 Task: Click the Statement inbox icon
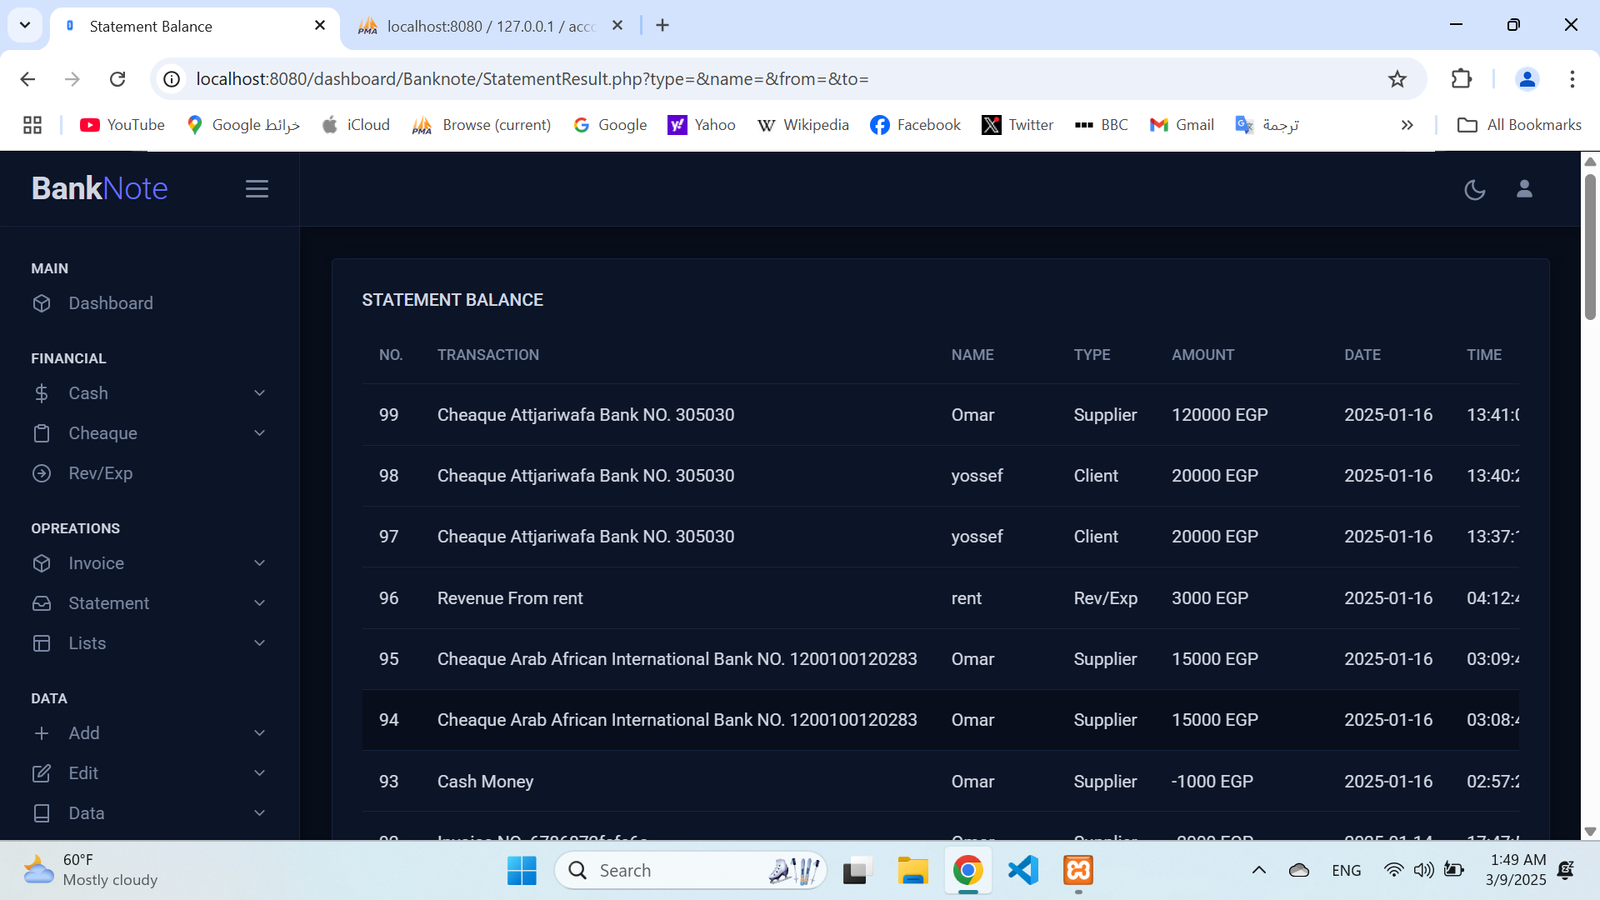click(x=42, y=603)
